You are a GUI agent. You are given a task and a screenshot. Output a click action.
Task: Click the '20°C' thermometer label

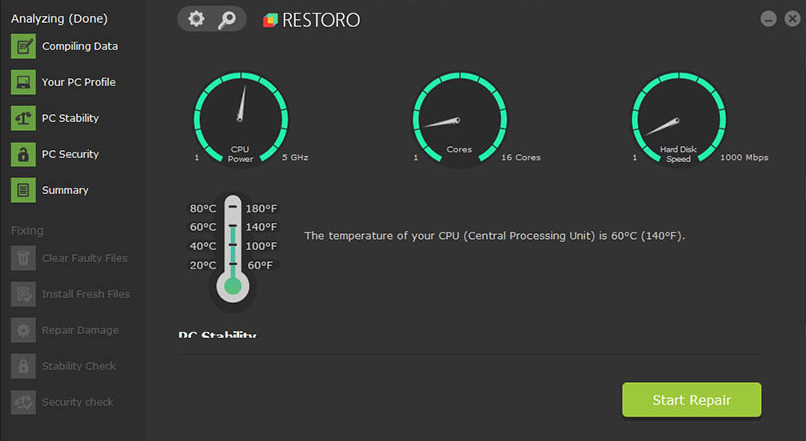(x=203, y=265)
